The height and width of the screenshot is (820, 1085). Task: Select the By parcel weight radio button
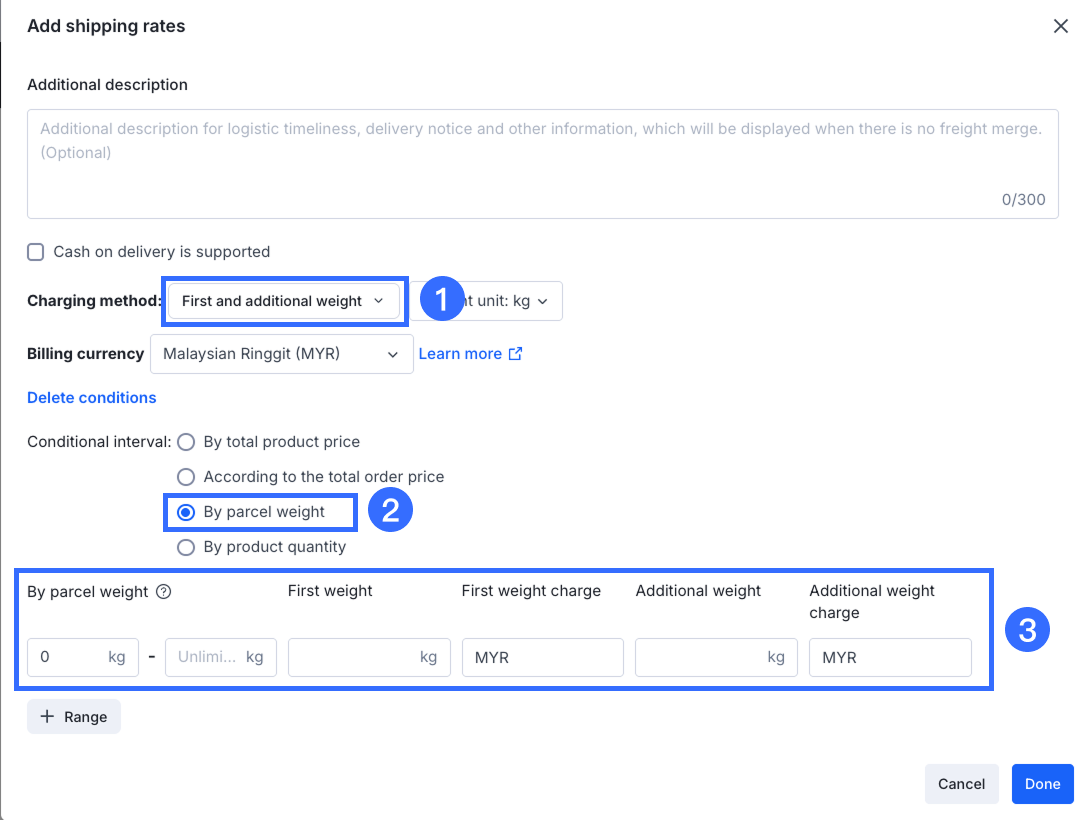tap(186, 512)
